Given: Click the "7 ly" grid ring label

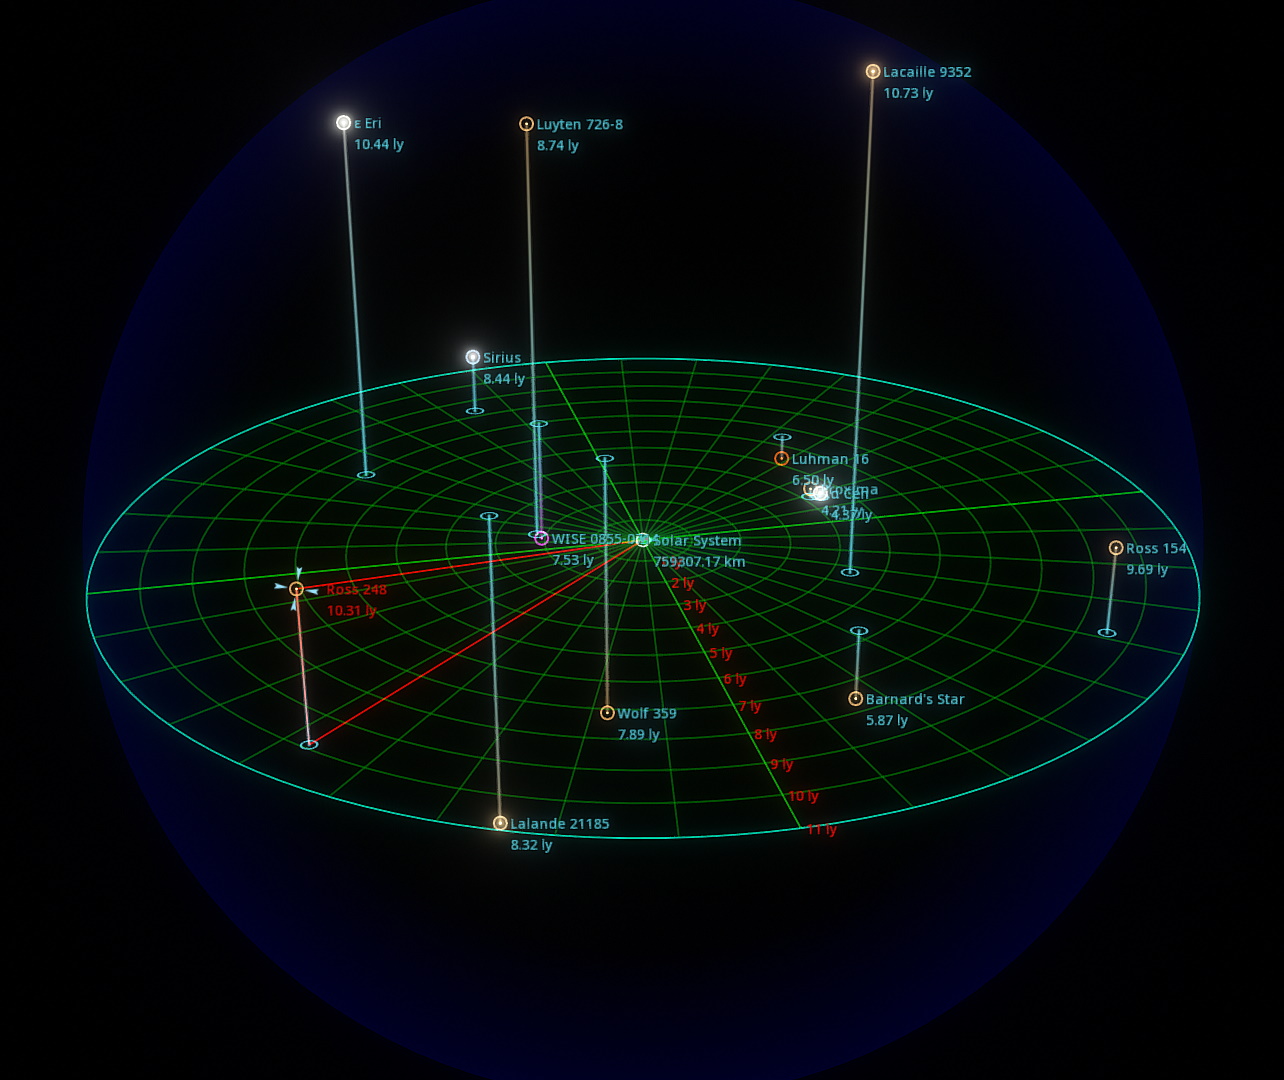Looking at the screenshot, I should (750, 706).
